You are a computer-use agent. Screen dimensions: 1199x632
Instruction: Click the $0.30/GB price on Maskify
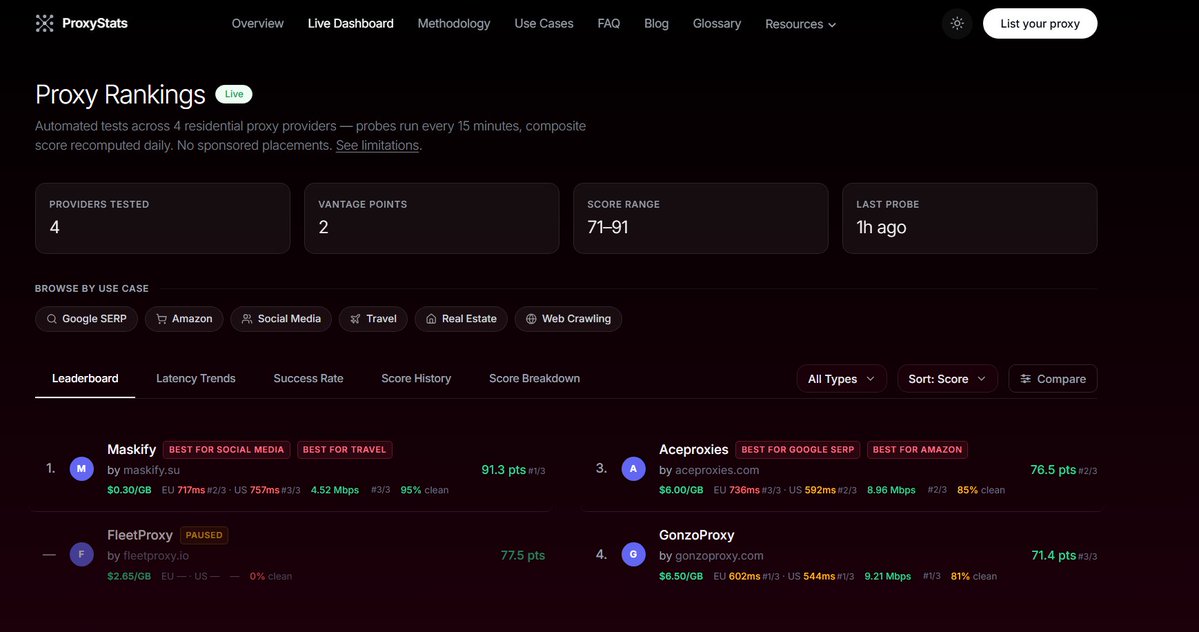pos(129,490)
